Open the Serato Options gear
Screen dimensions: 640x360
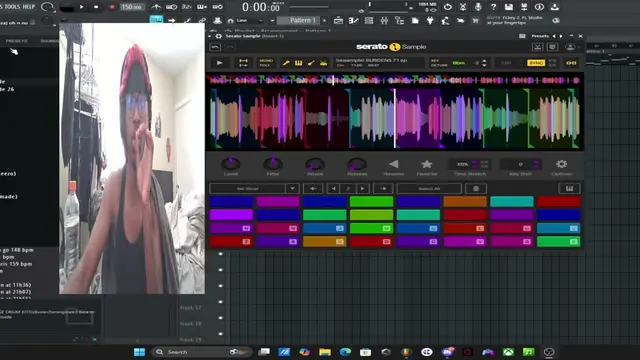pyautogui.click(x=562, y=164)
